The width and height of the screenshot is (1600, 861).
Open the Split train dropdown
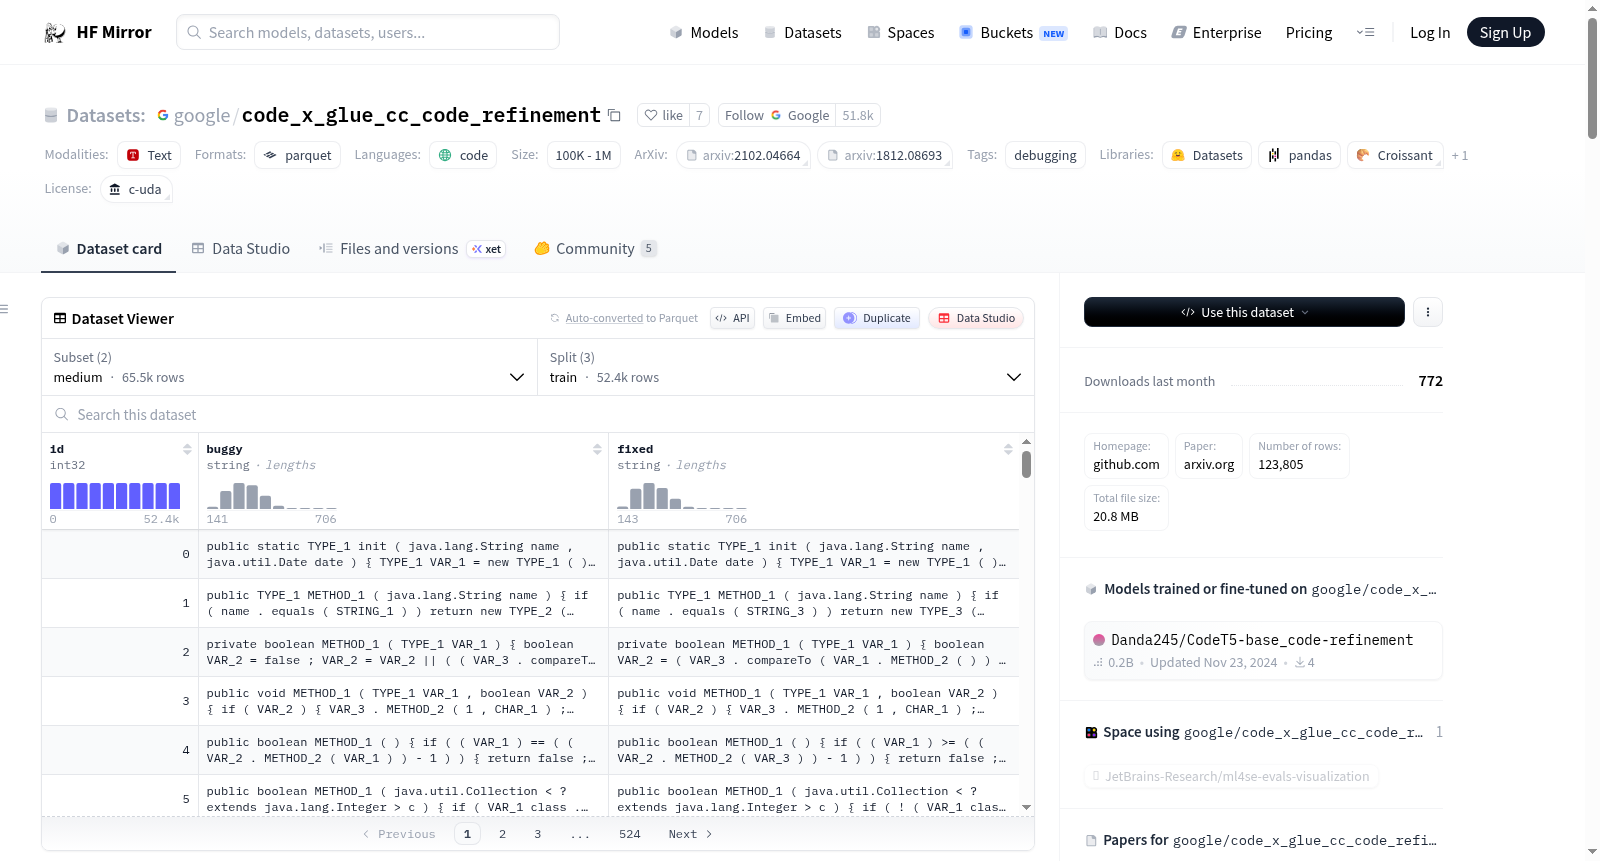tap(786, 368)
